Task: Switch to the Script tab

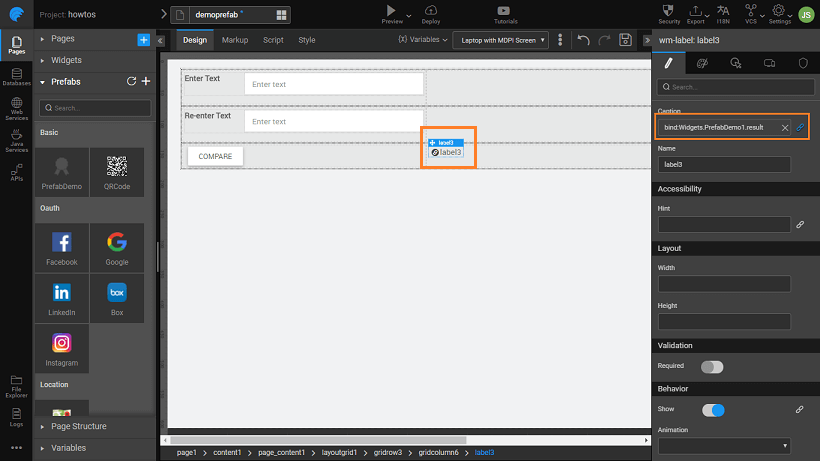Action: coord(273,40)
